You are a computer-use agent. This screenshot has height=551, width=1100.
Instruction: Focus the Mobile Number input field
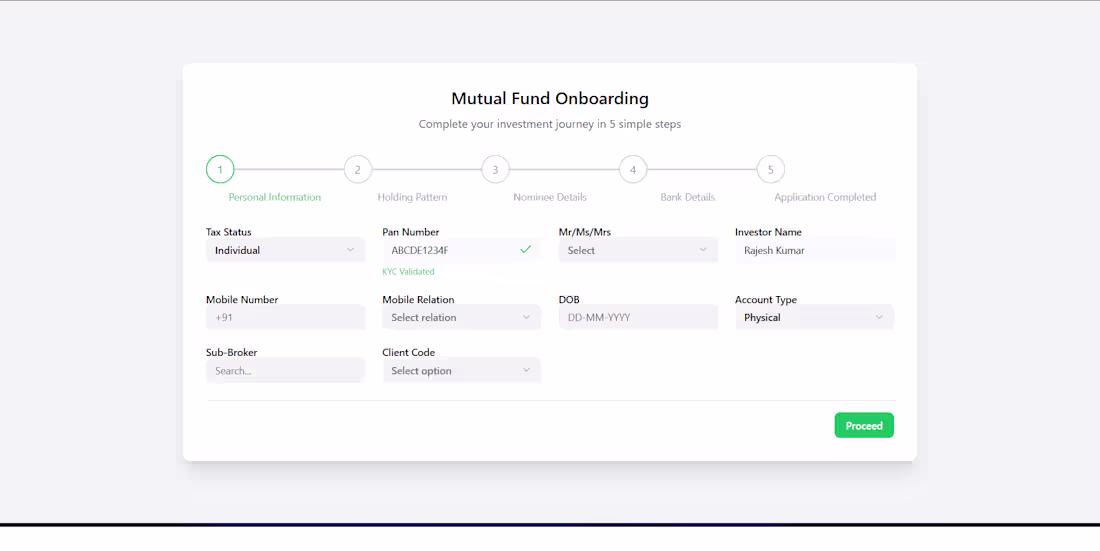[286, 317]
